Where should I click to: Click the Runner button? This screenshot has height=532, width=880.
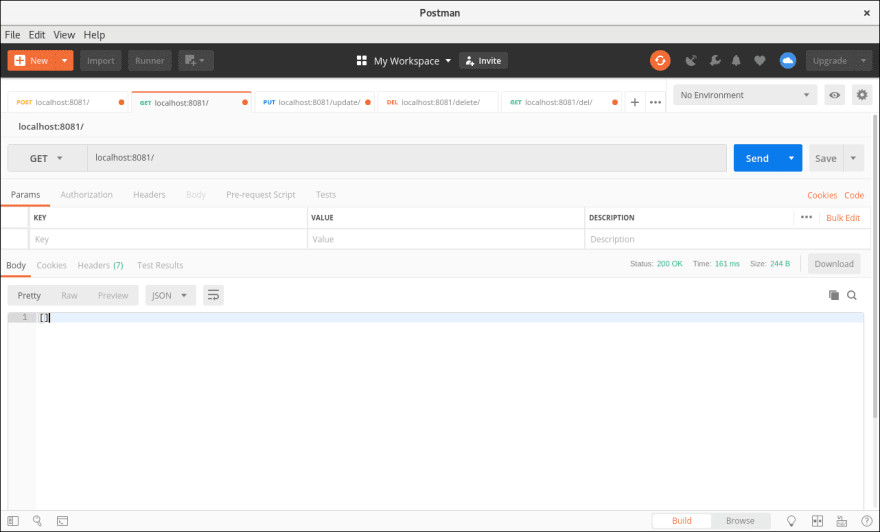tap(149, 61)
